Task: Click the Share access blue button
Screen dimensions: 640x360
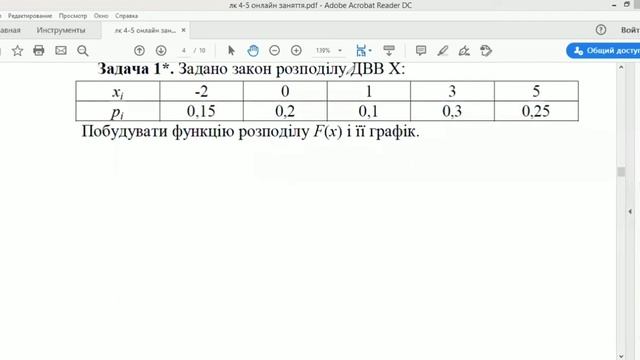Action: coord(603,51)
